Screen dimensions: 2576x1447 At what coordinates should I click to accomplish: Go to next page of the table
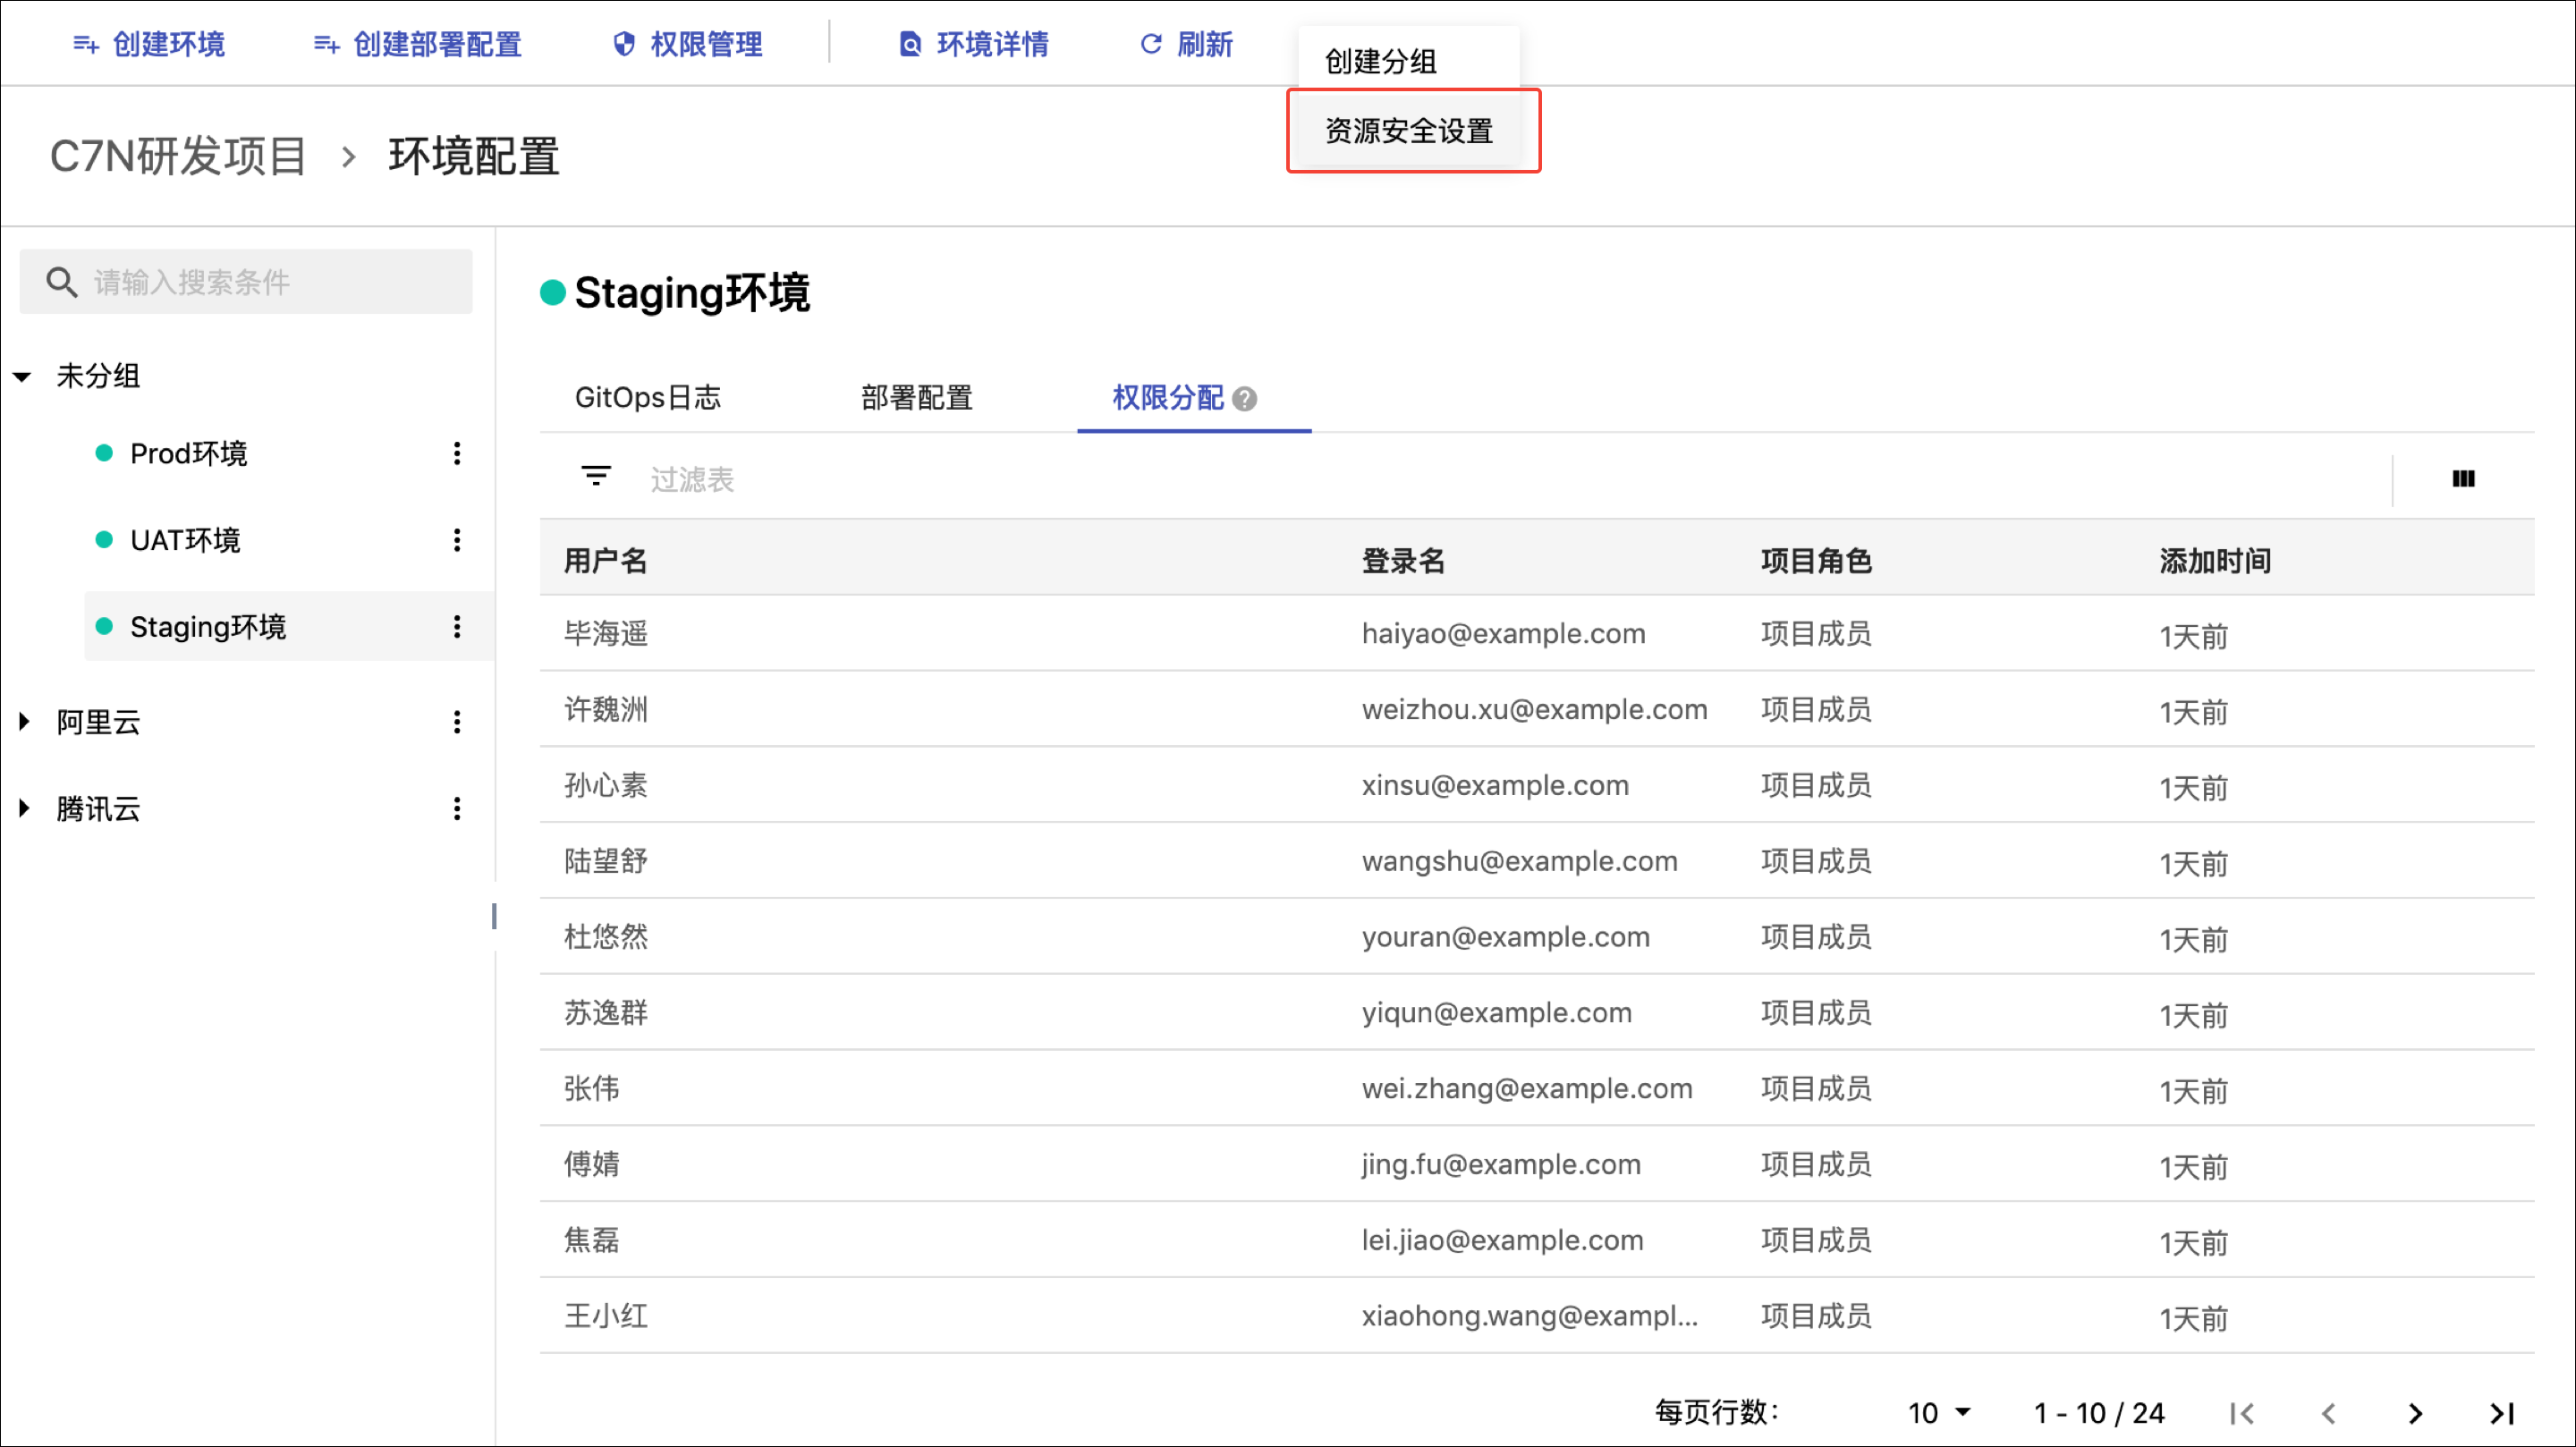pos(2415,1413)
